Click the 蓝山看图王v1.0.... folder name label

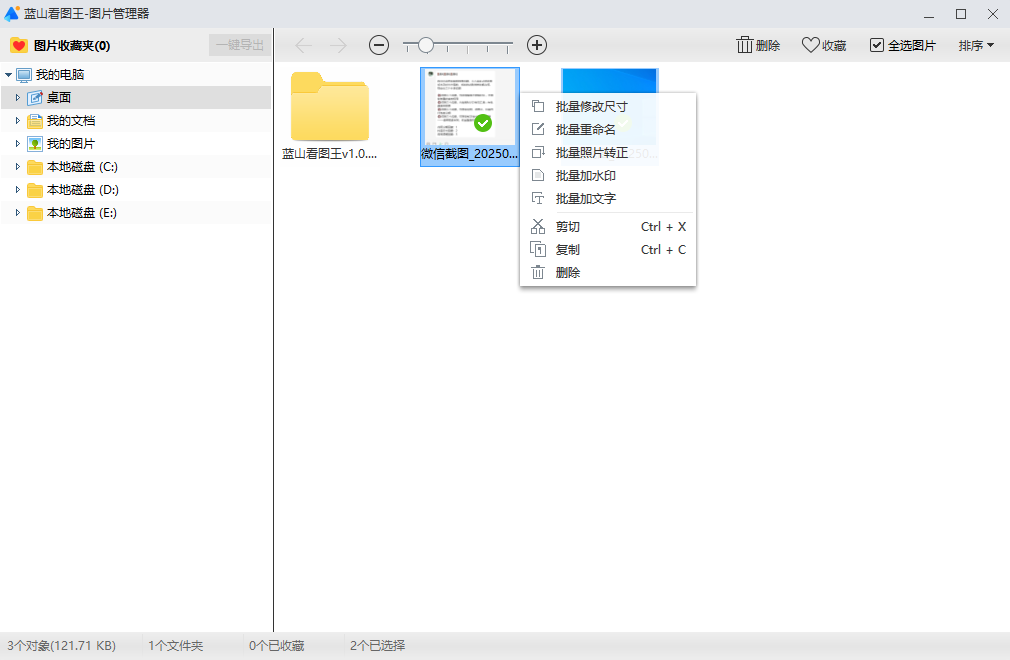[329, 154]
